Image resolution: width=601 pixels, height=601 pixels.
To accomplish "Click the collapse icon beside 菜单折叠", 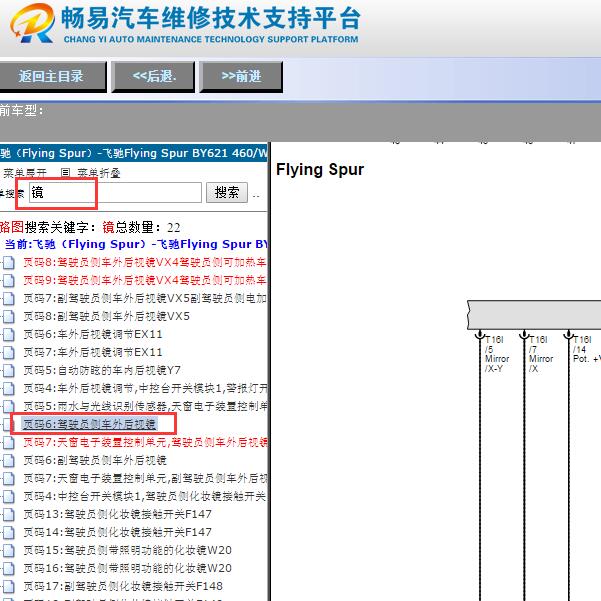I will point(65,173).
